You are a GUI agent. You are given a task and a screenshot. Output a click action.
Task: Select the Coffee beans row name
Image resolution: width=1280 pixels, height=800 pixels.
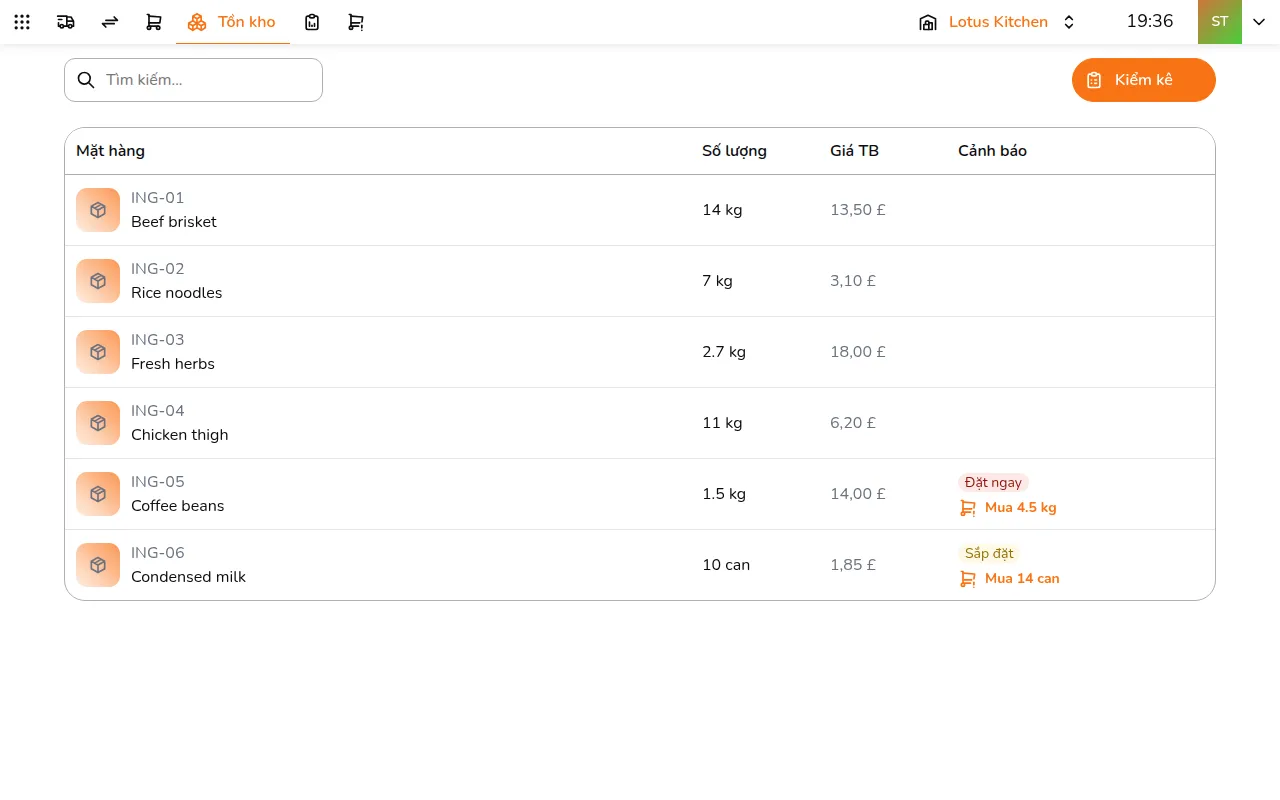(x=178, y=506)
